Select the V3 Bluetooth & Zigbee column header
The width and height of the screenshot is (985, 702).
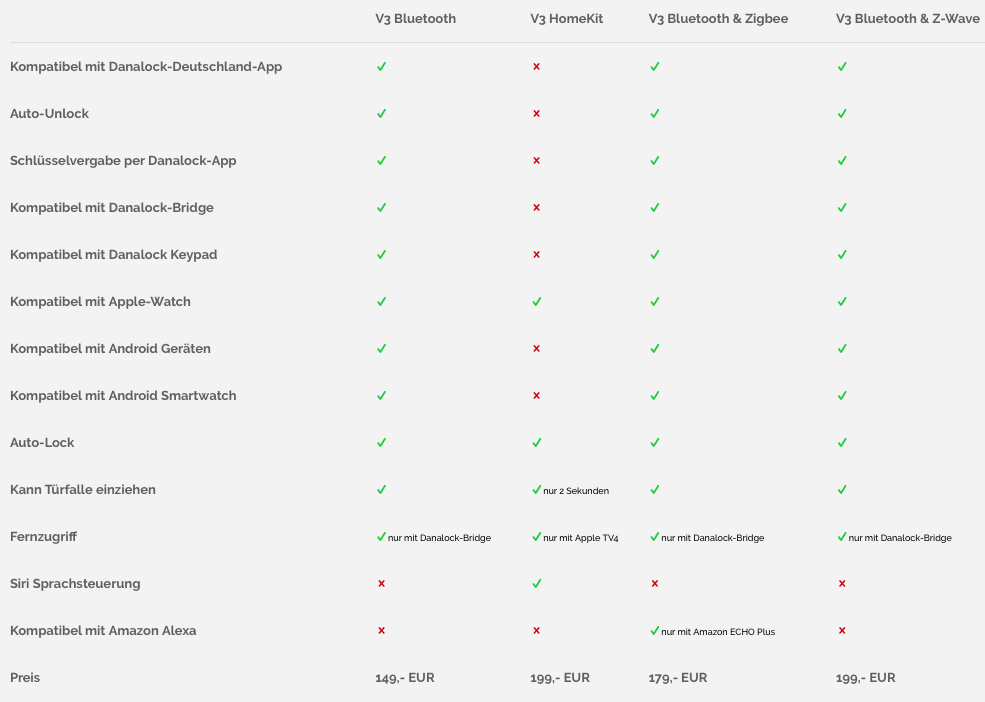[718, 19]
